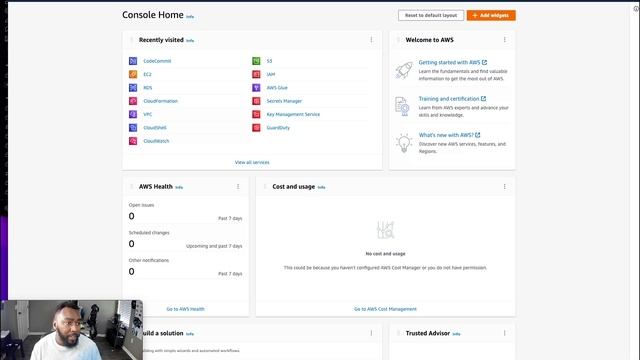Open the GuardDuty service icon
Viewport: 640px width, 360px height.
click(x=256, y=128)
